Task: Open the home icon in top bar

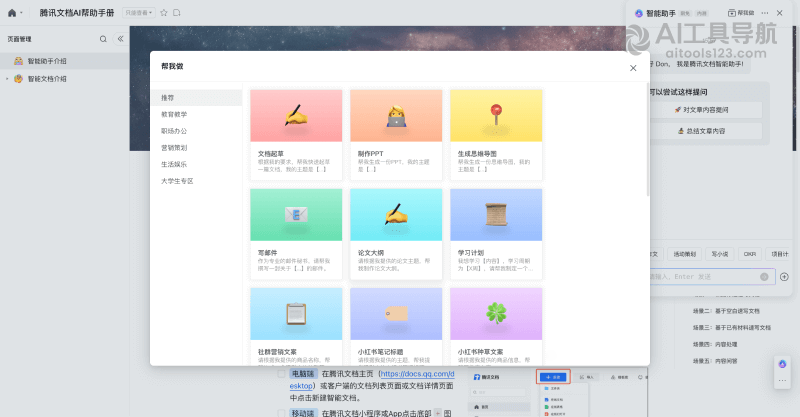Action: click(12, 13)
